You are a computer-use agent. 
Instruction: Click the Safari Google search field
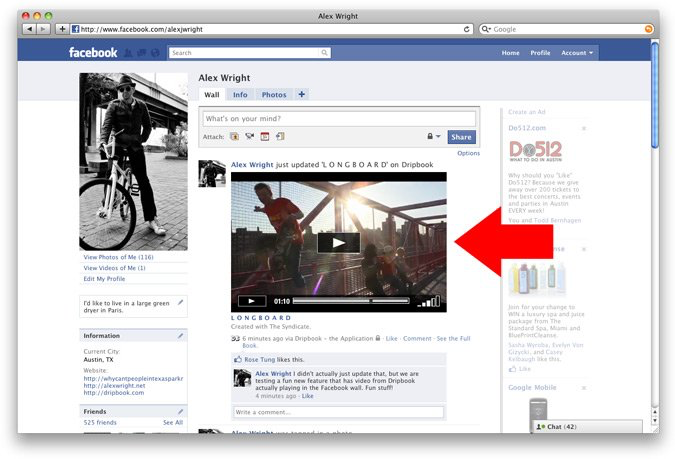(568, 29)
